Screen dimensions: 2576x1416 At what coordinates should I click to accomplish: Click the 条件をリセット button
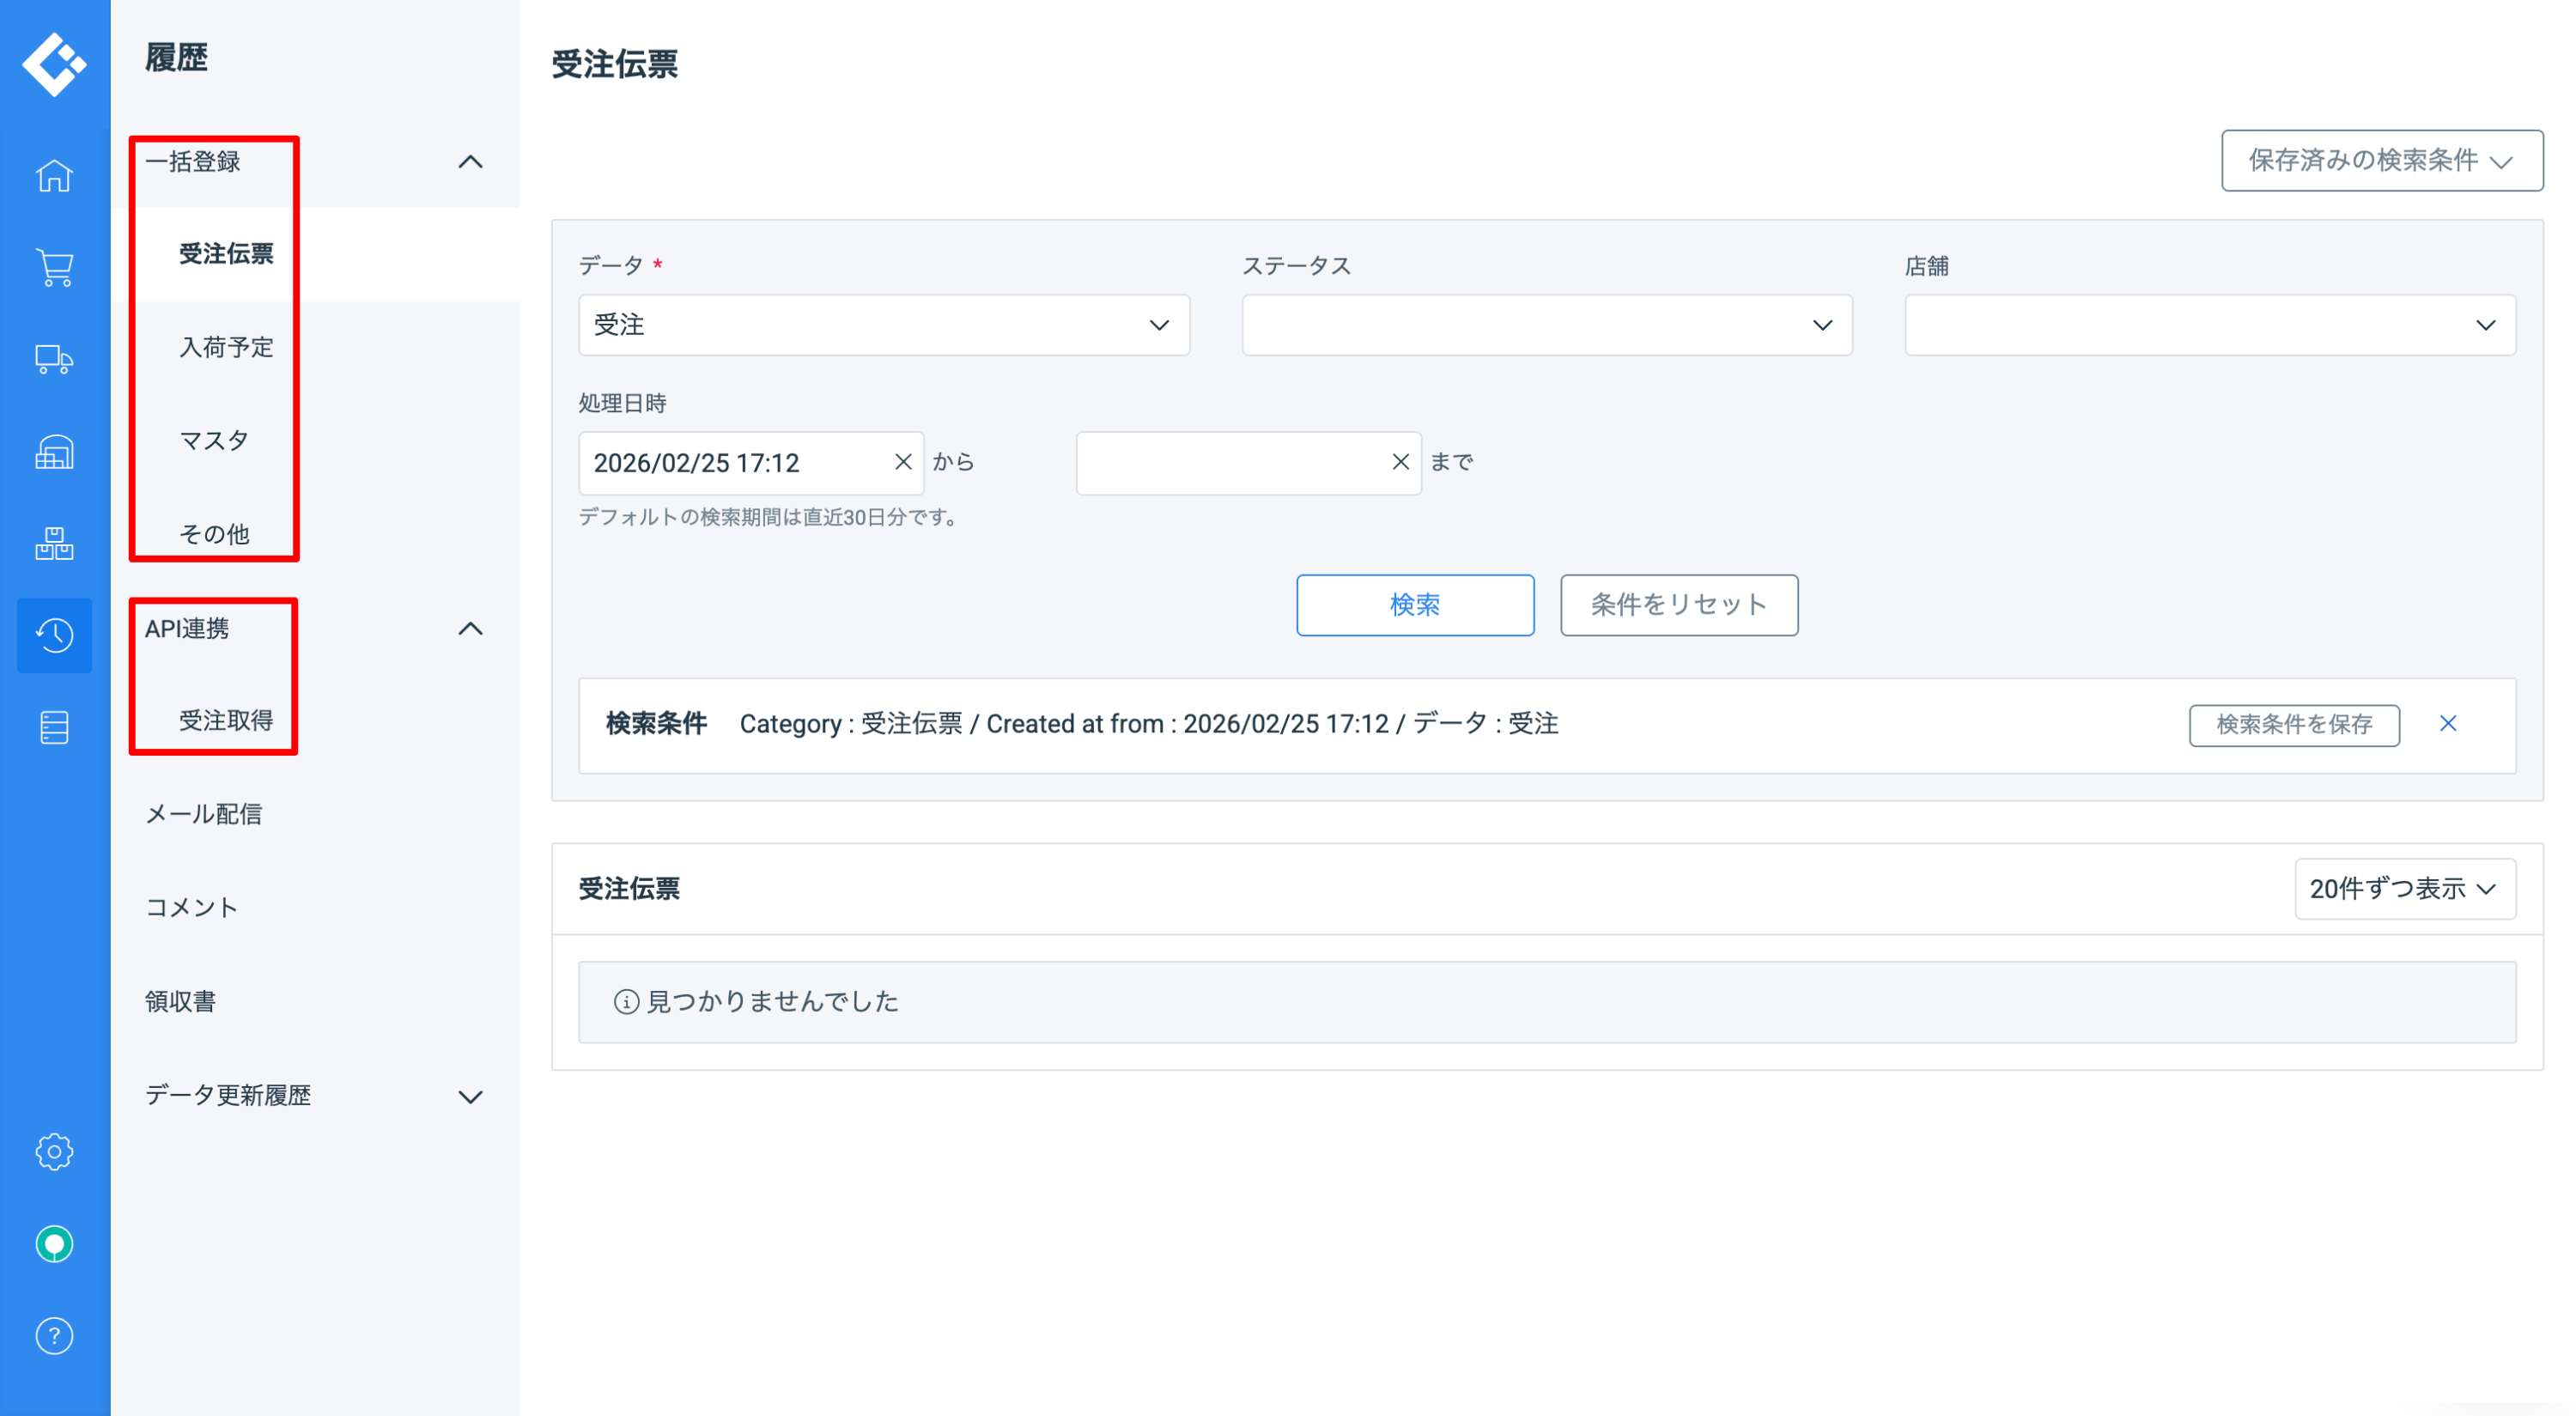(x=1678, y=605)
